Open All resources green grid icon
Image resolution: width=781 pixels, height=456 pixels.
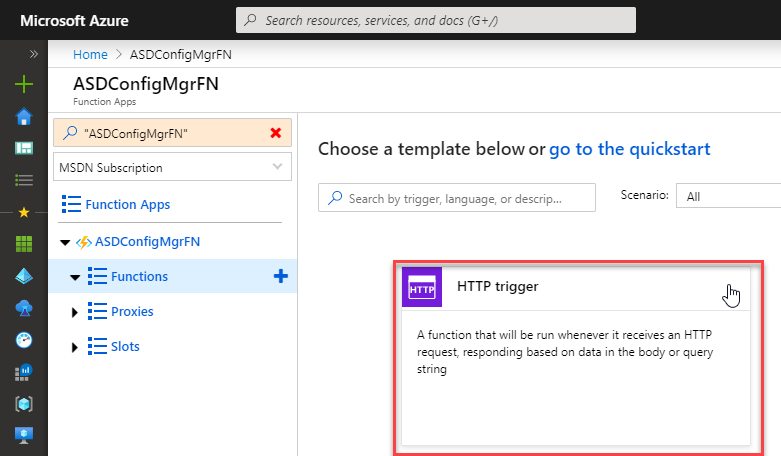click(24, 244)
